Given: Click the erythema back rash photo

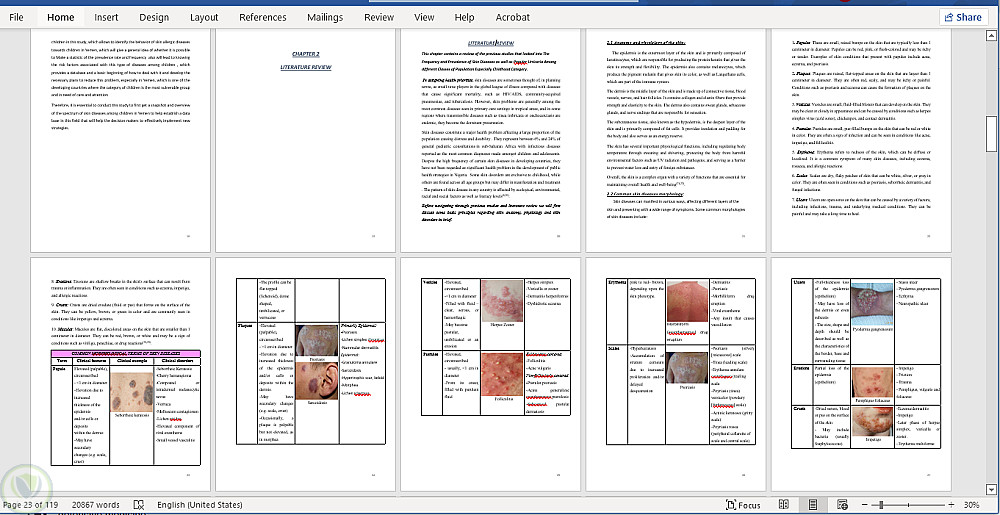Looking at the screenshot, I should [686, 300].
